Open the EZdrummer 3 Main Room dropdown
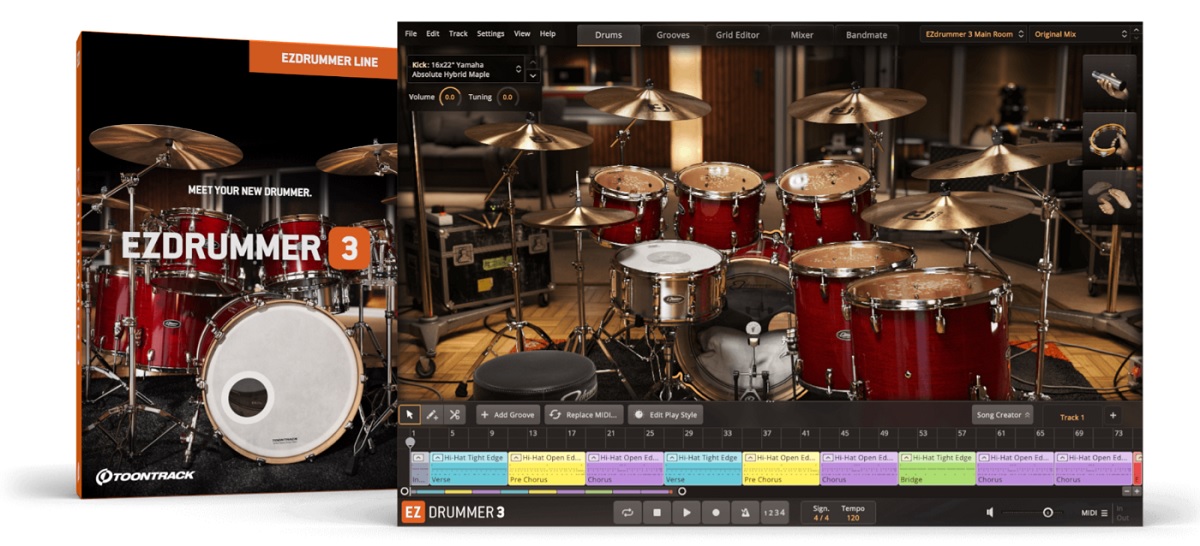Image resolution: width=1200 pixels, height=546 pixels. tap(974, 34)
